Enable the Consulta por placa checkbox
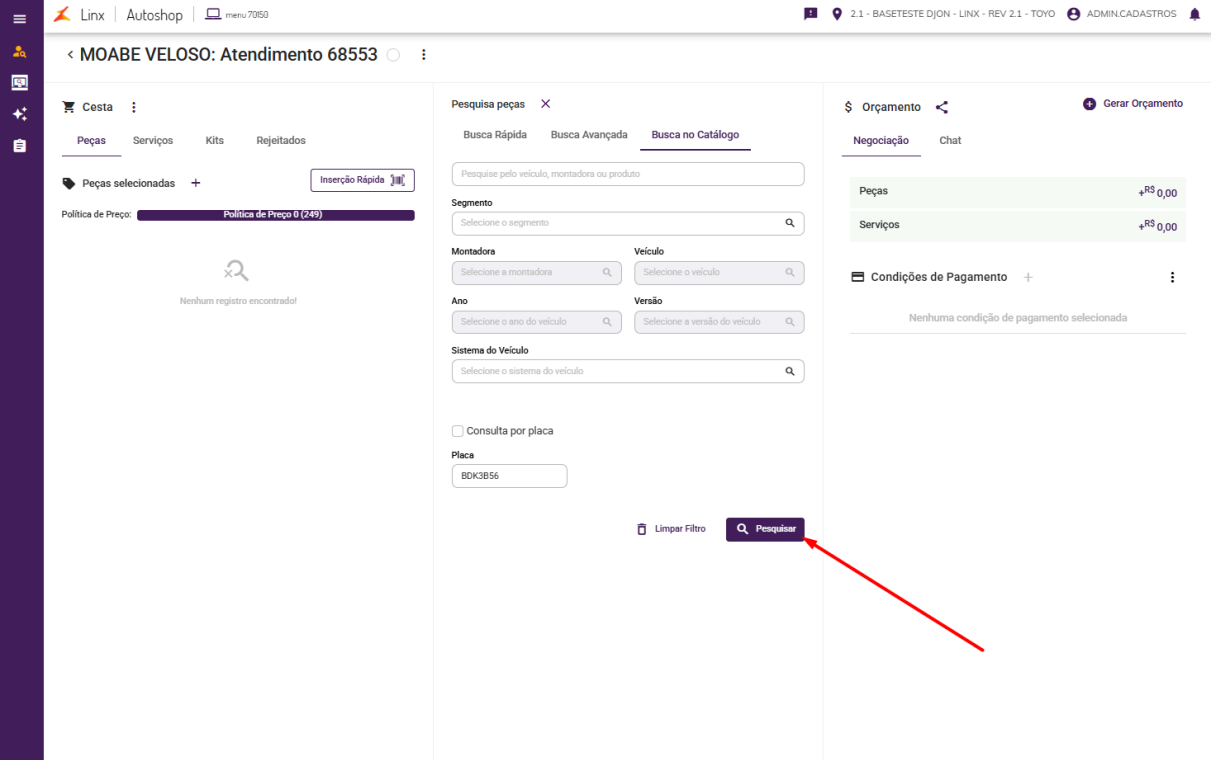 tap(458, 431)
